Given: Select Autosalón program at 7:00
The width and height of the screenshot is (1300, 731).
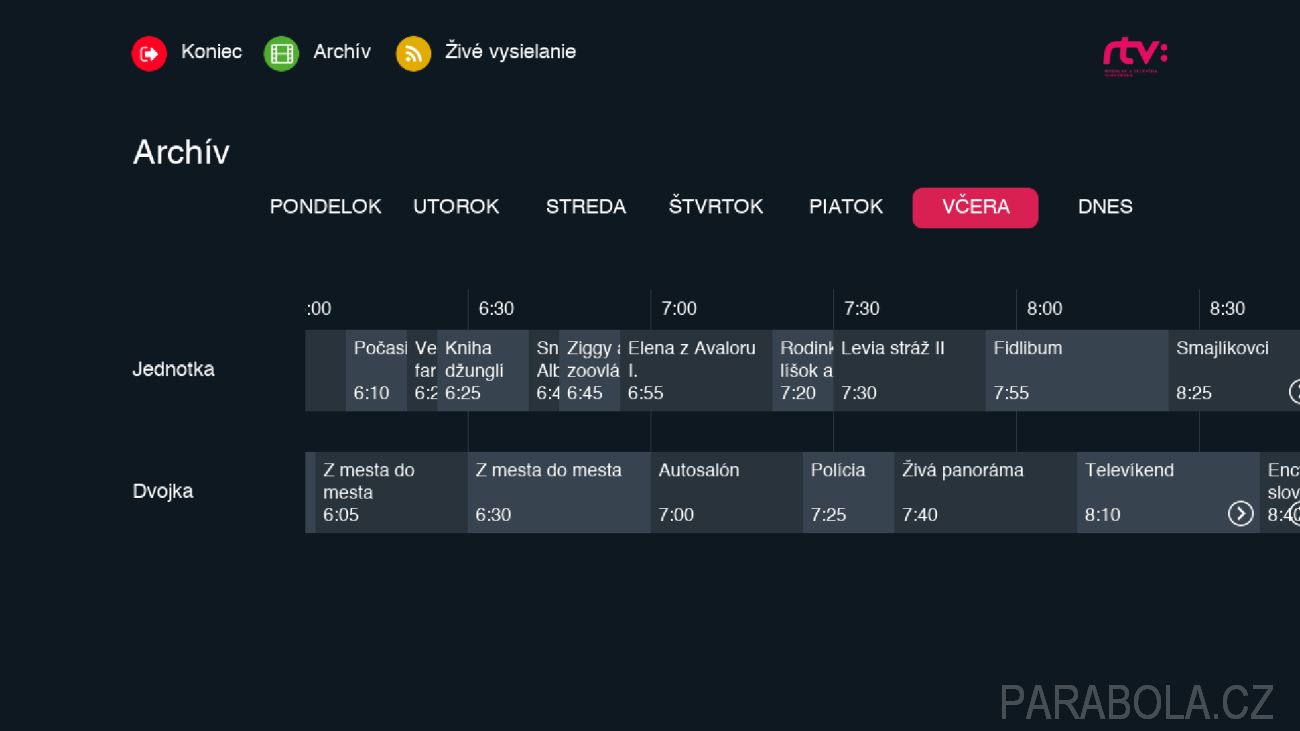Looking at the screenshot, I should point(727,492).
